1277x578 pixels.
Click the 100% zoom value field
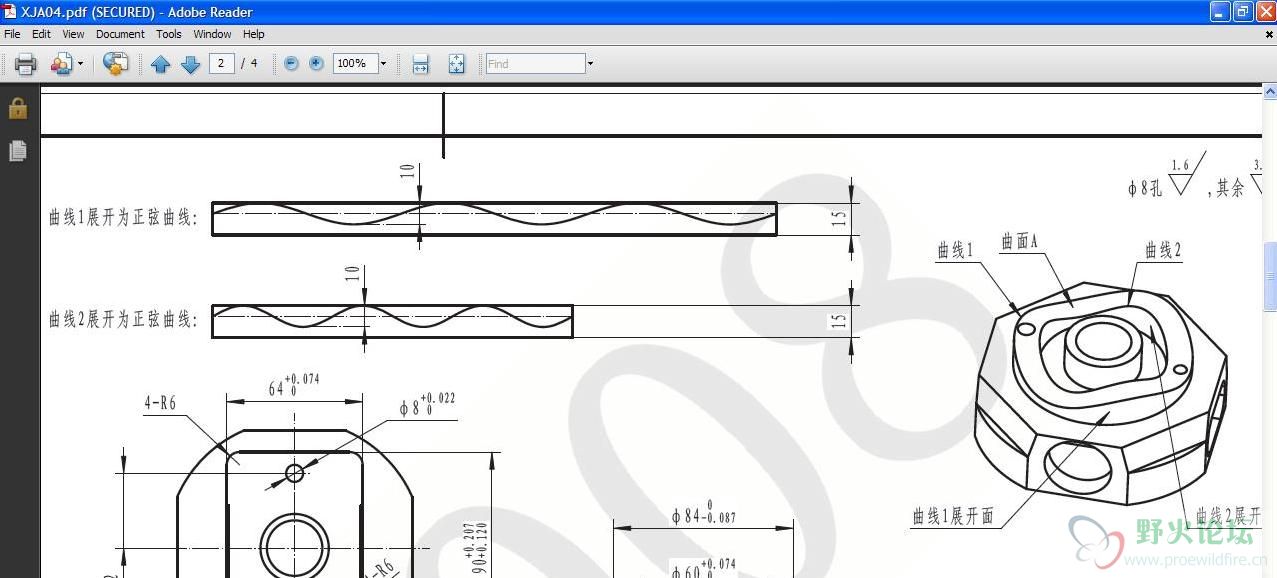coord(354,63)
